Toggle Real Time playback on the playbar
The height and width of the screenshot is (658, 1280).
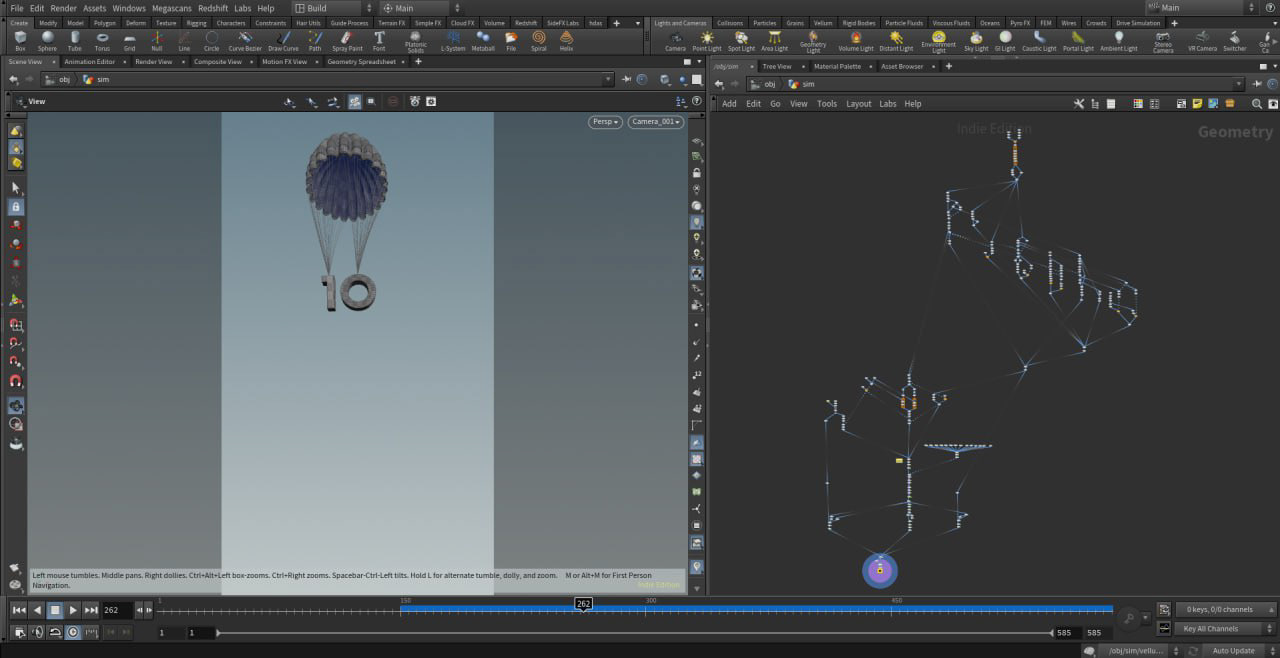pyautogui.click(x=72, y=632)
